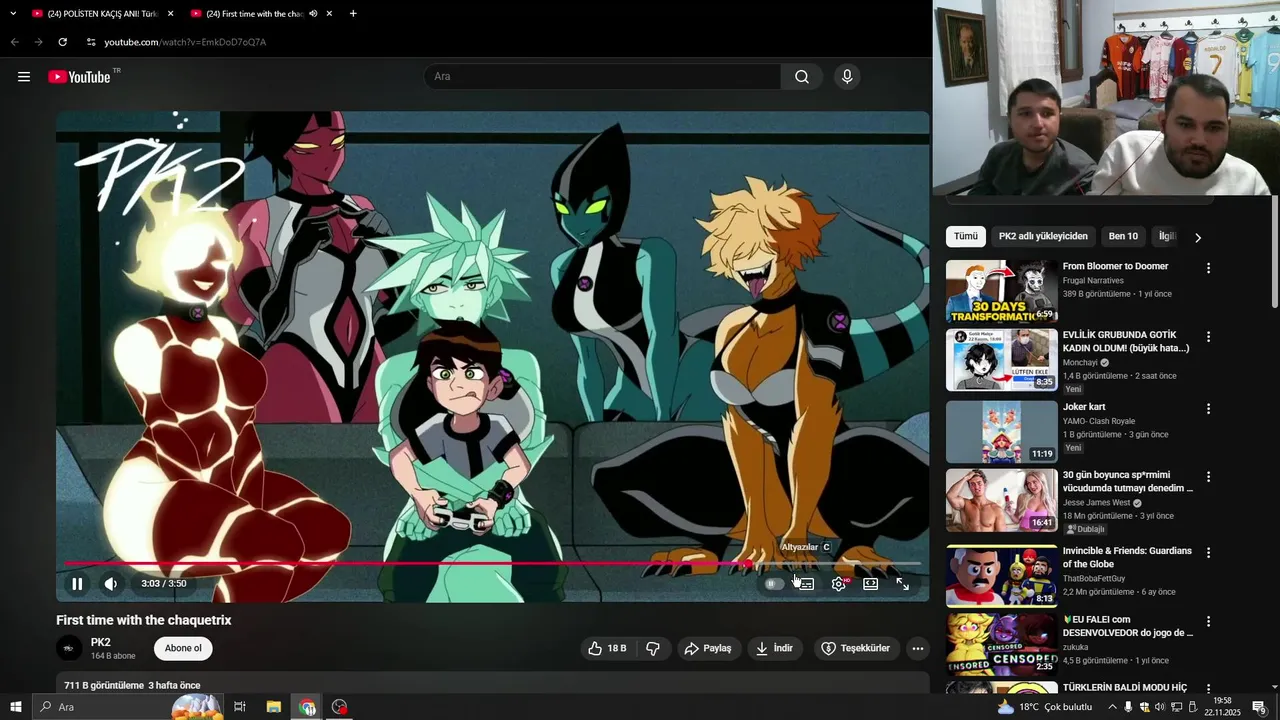This screenshot has width=1280, height=720.
Task: Open options menu for Invincible & Friends video
Action: (x=1208, y=553)
